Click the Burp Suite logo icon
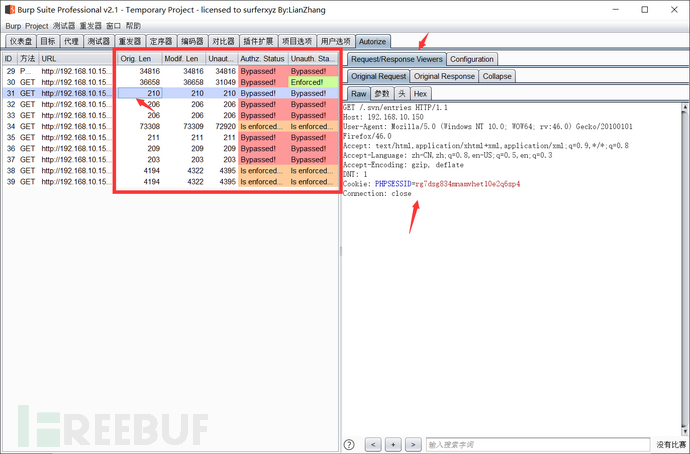The height and width of the screenshot is (454, 690). 10,10
